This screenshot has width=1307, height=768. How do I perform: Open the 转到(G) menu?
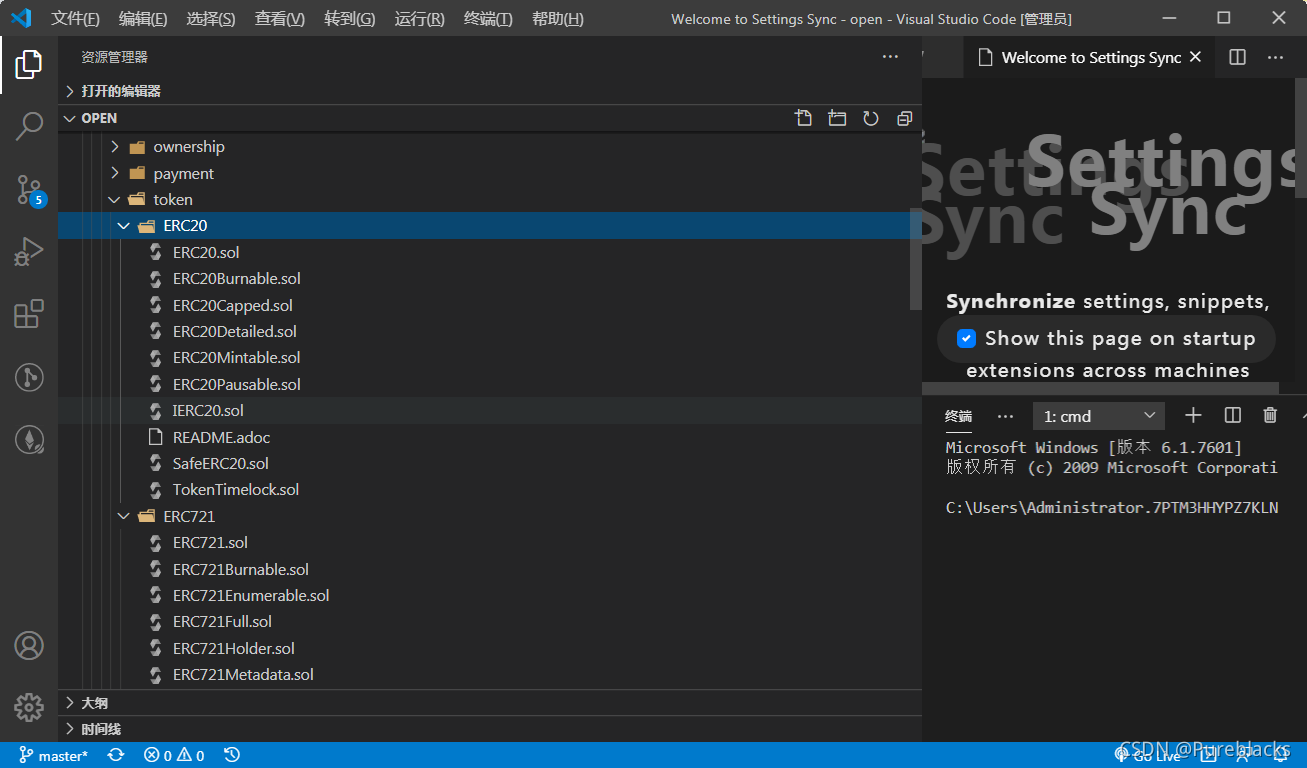point(350,19)
